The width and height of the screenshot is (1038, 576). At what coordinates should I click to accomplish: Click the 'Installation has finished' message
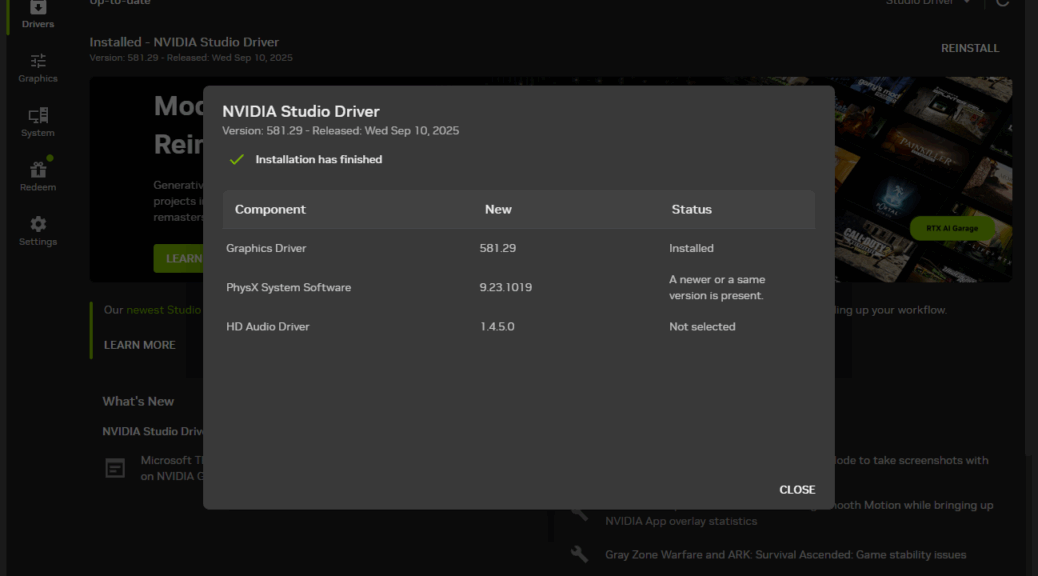(x=318, y=160)
